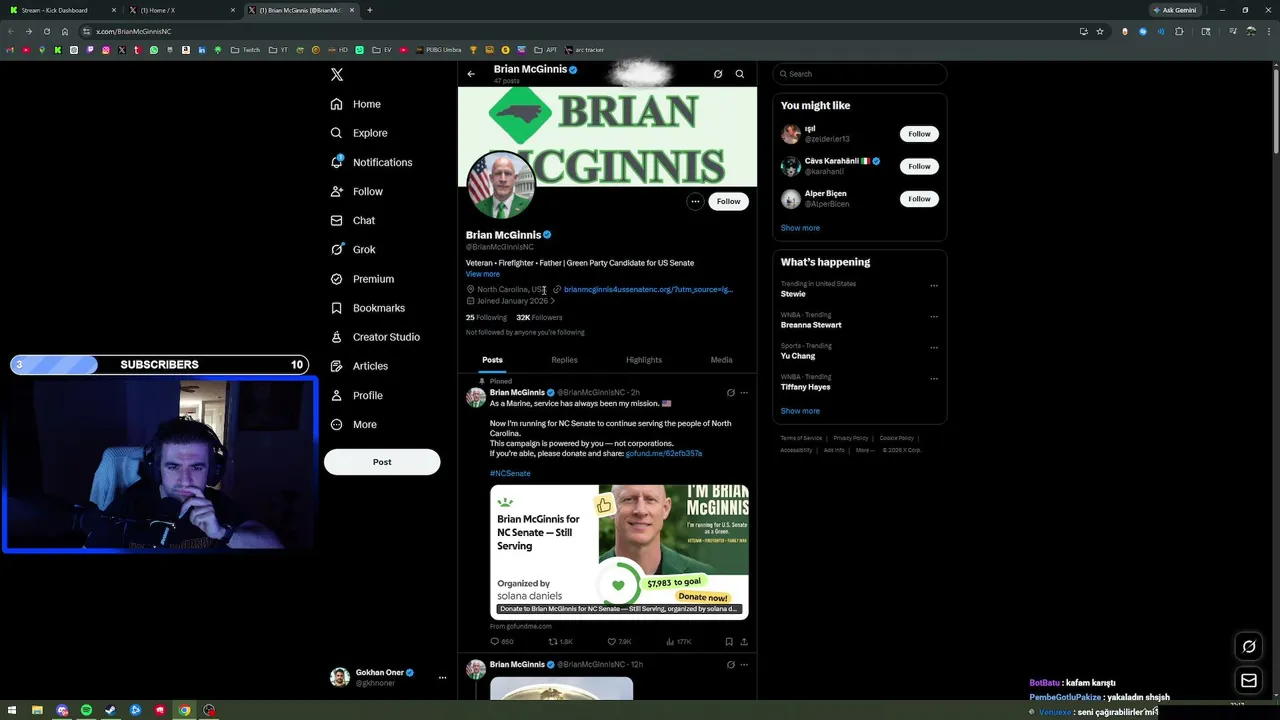Open the 25 Following list

pyautogui.click(x=486, y=317)
